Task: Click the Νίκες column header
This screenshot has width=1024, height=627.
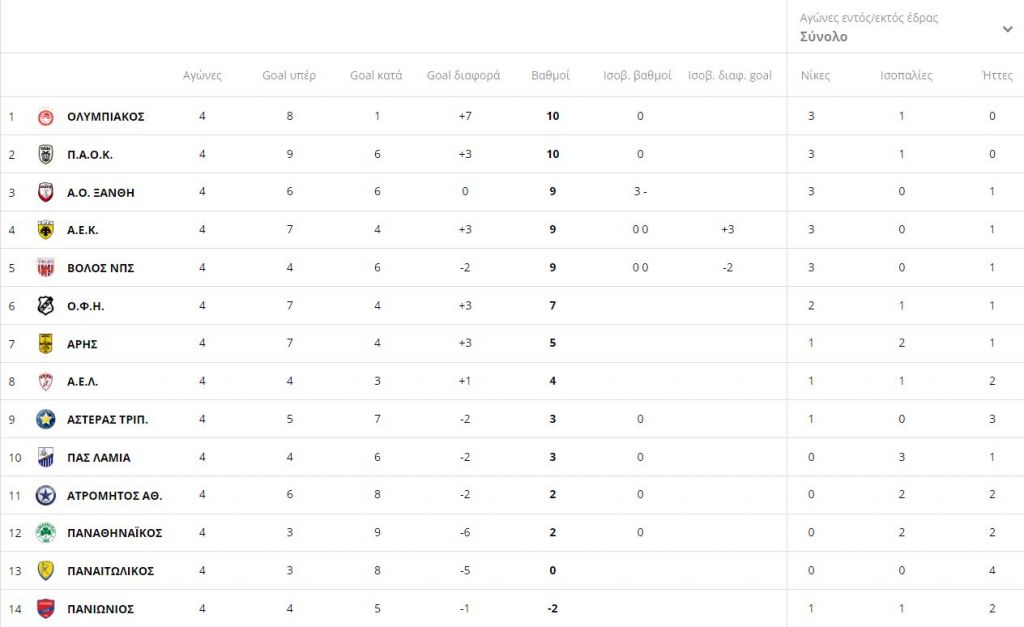Action: [815, 75]
